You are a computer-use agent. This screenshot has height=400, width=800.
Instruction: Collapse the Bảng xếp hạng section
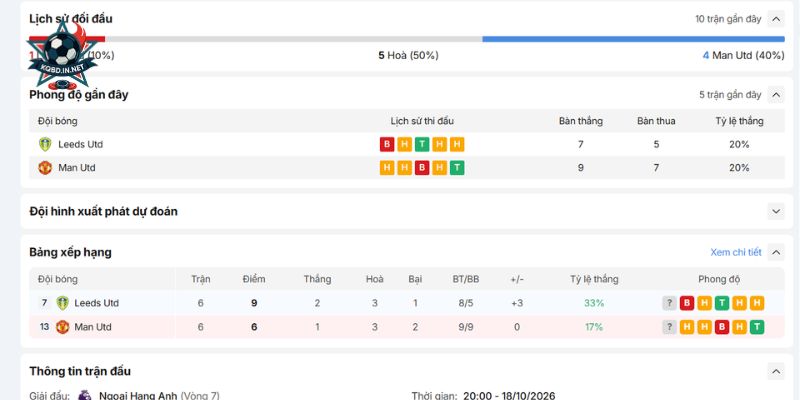tap(776, 252)
